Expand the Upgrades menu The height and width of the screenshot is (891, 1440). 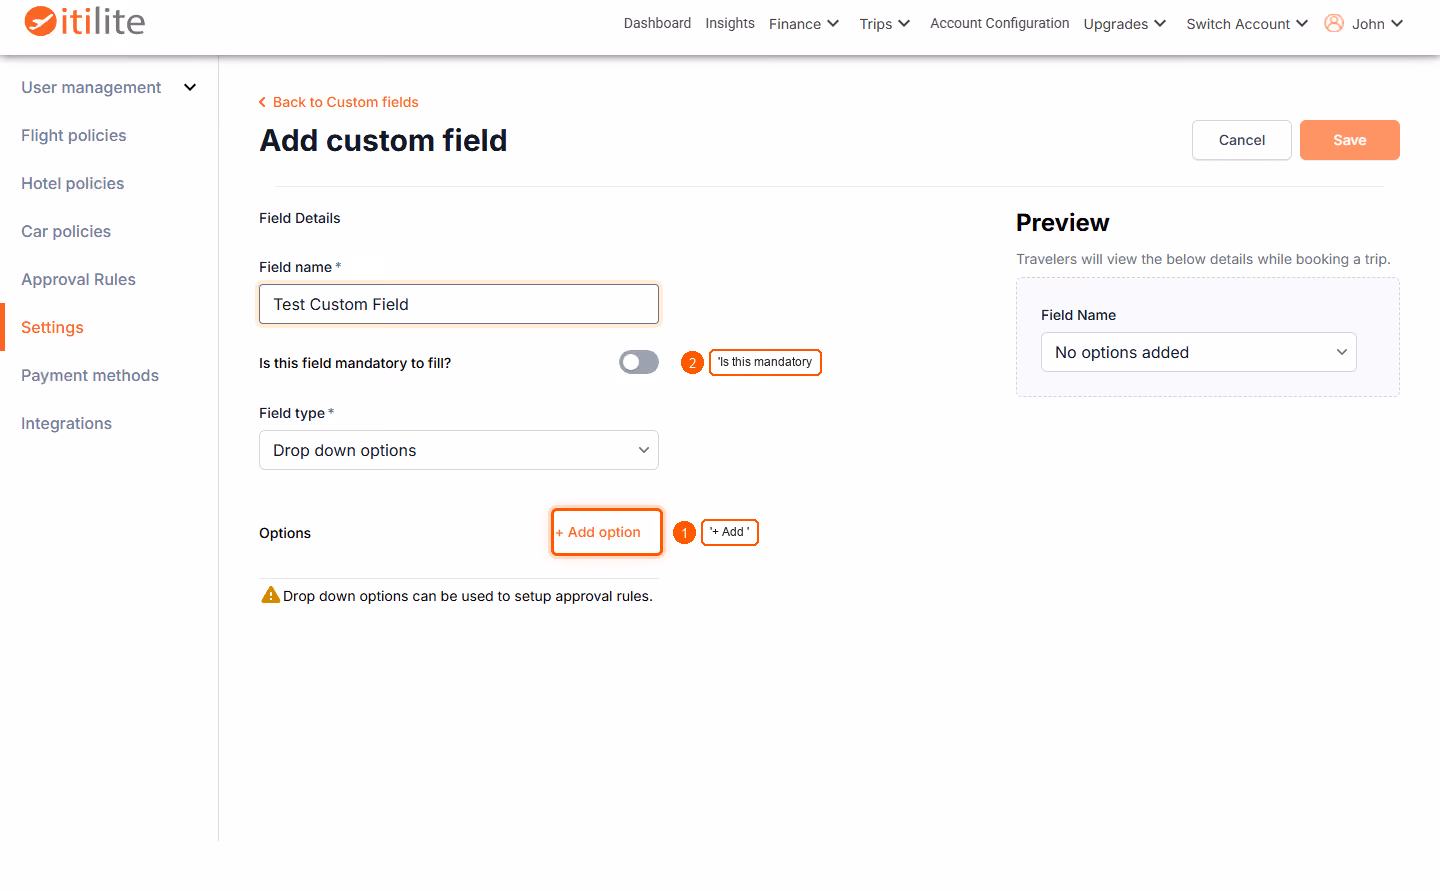point(1125,24)
